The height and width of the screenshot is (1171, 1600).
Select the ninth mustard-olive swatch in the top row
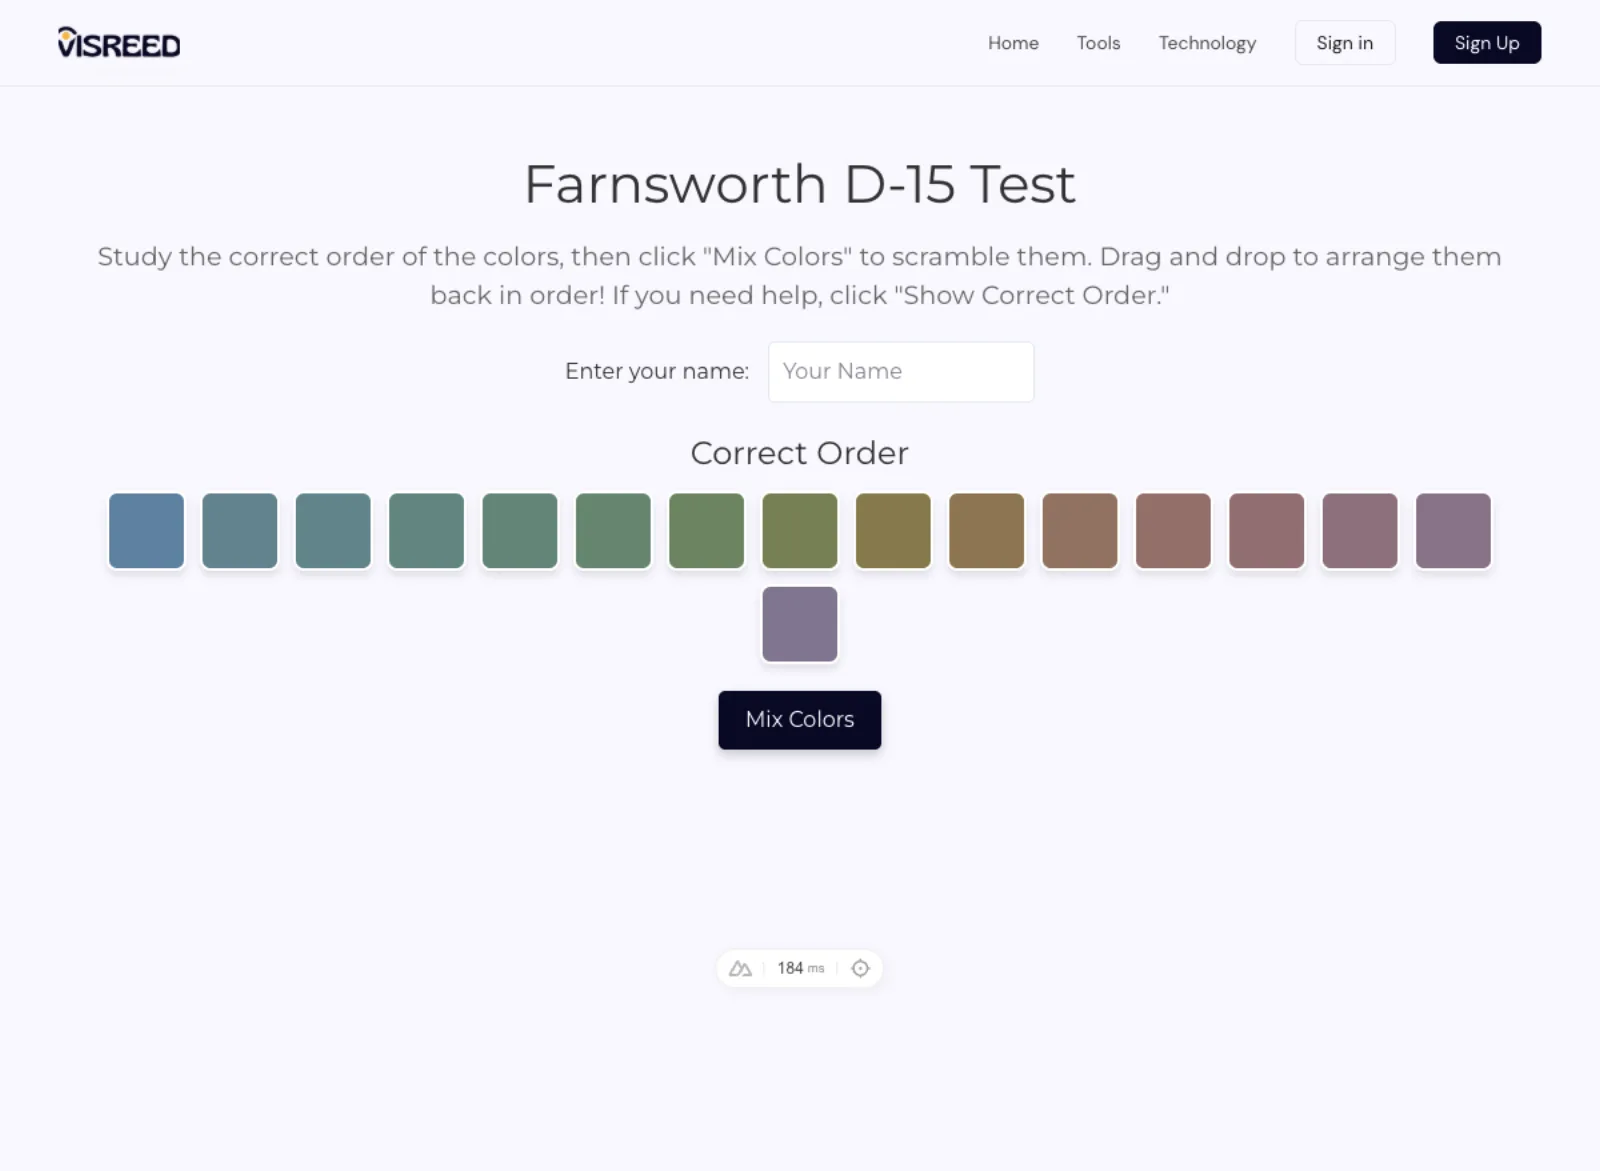(x=893, y=531)
